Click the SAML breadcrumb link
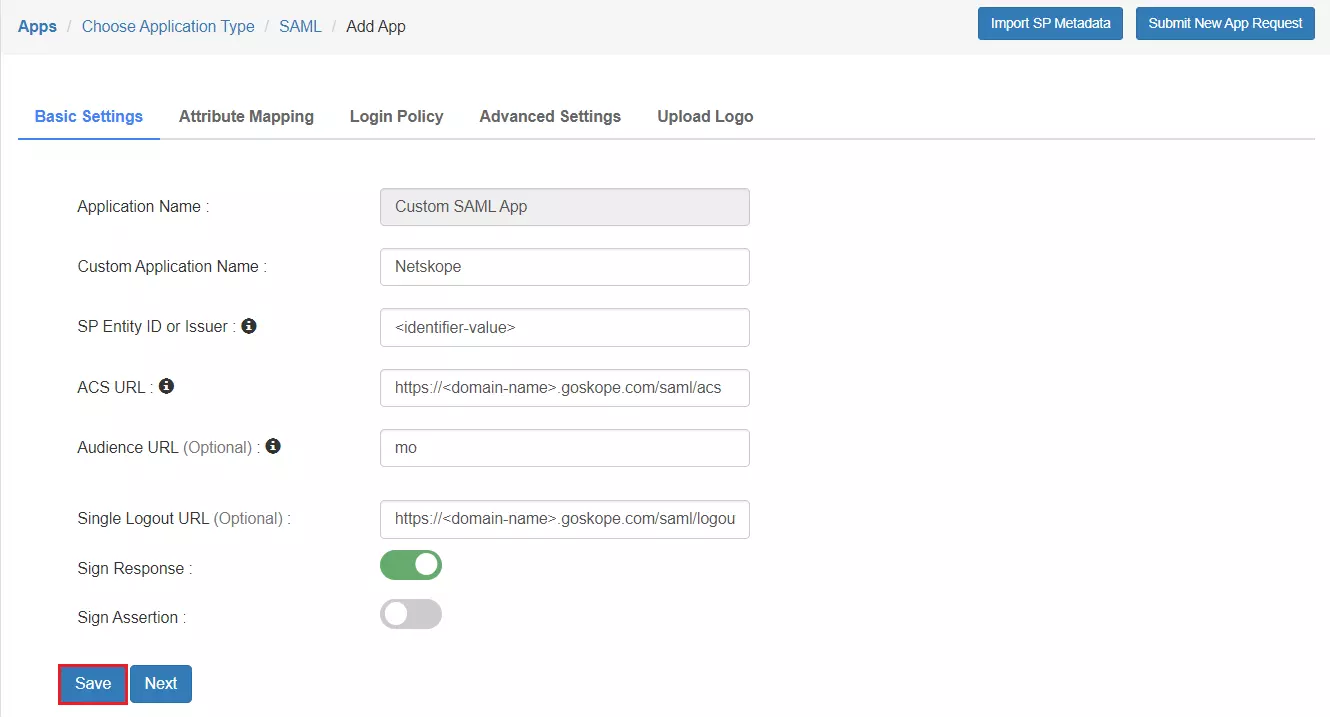1330x717 pixels. [300, 26]
